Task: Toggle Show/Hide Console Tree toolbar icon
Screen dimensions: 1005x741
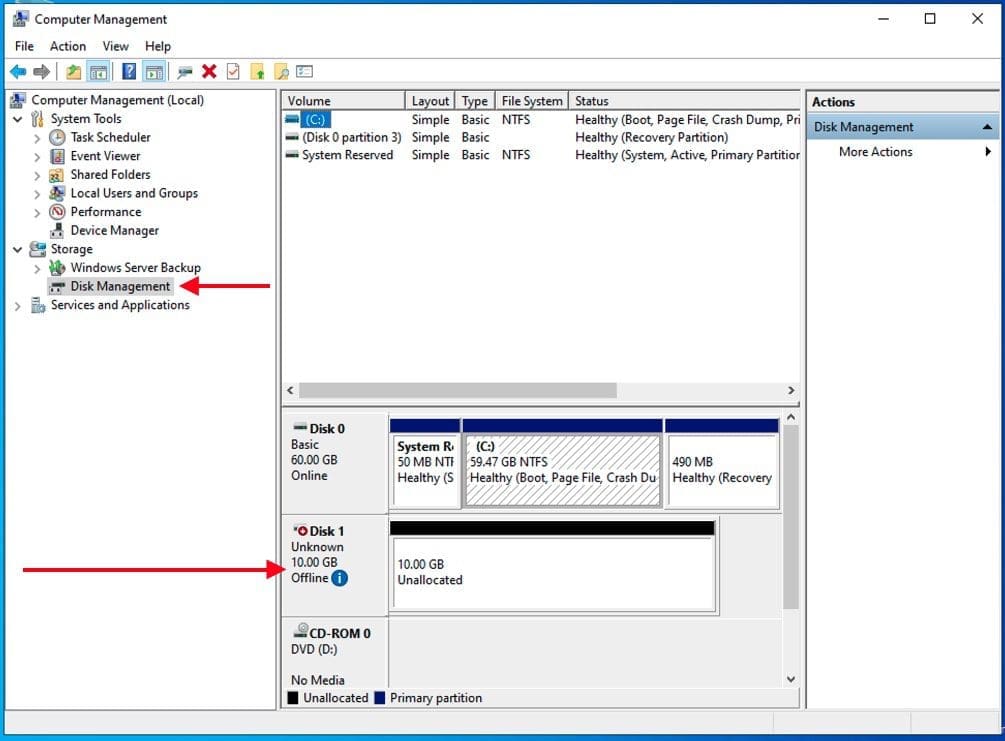Action: coord(98,72)
